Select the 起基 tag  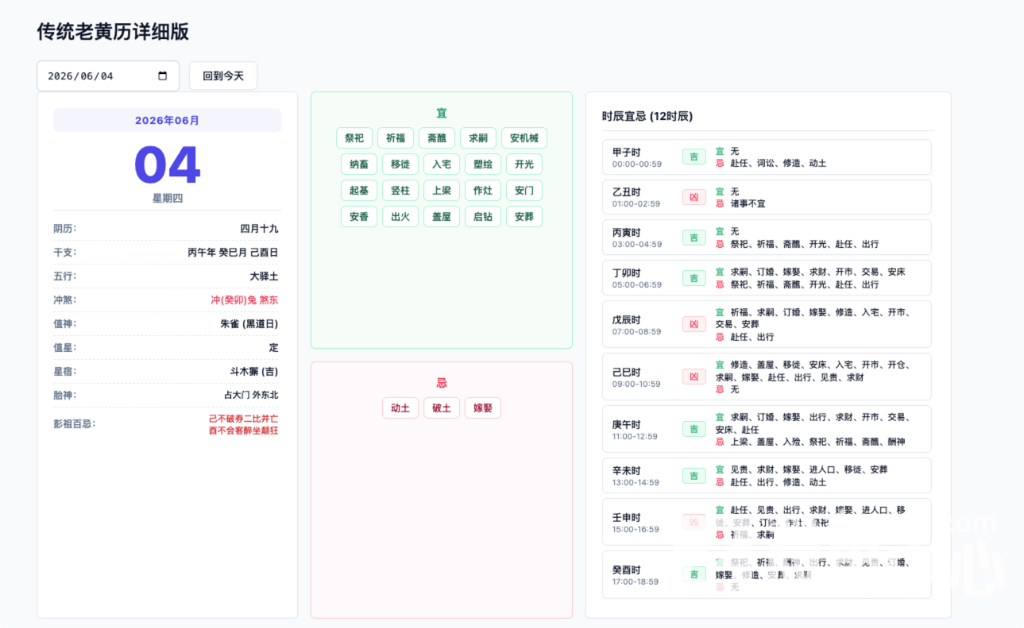pyautogui.click(x=359, y=190)
